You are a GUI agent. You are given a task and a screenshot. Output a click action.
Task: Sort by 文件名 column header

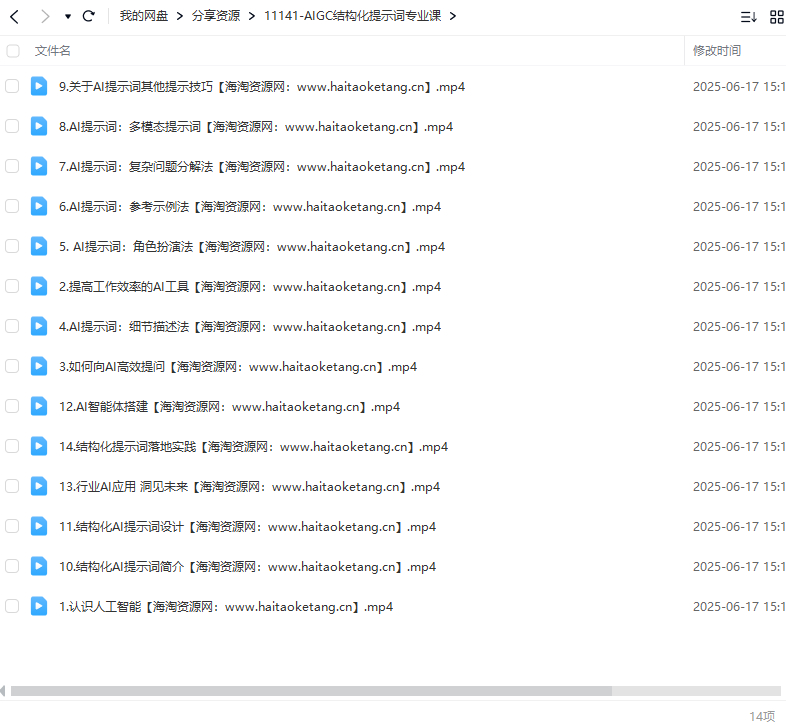pos(53,51)
